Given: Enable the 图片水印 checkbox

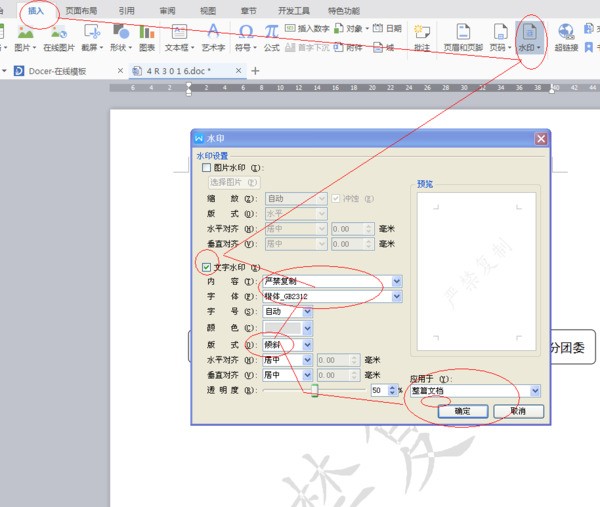Looking at the screenshot, I should tap(206, 168).
